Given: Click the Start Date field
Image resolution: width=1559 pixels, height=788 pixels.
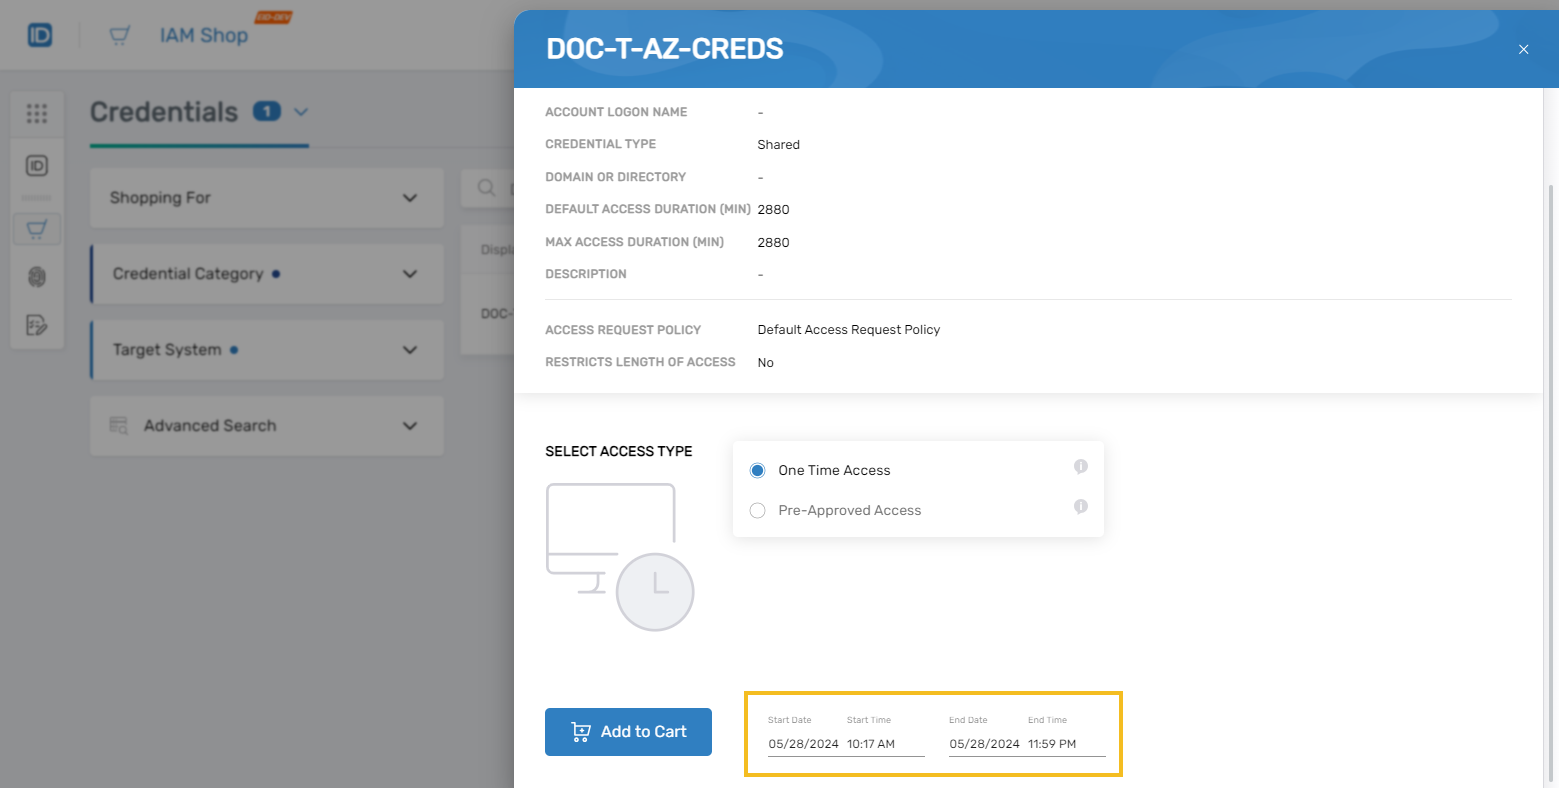Looking at the screenshot, I should [x=803, y=744].
